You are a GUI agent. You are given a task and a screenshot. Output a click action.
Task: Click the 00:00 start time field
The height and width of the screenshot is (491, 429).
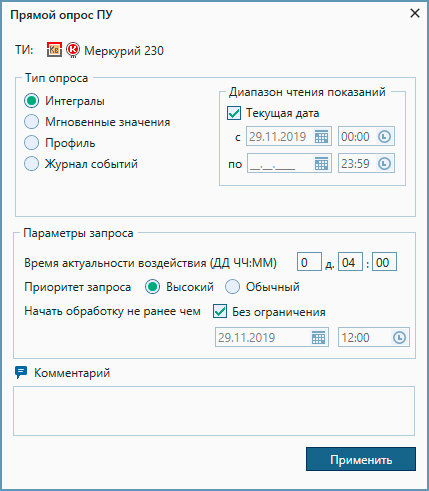(366, 136)
